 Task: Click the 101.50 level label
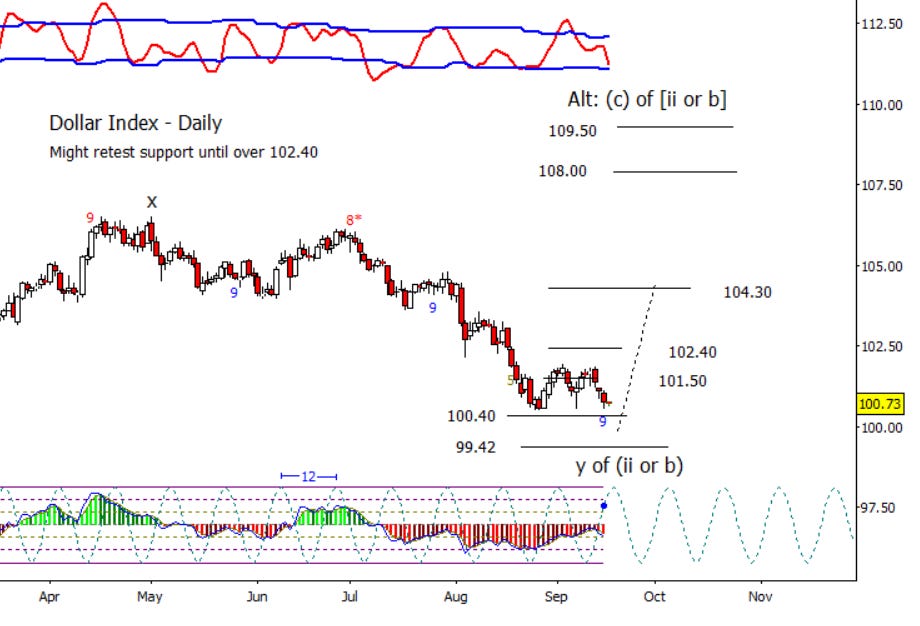click(682, 381)
